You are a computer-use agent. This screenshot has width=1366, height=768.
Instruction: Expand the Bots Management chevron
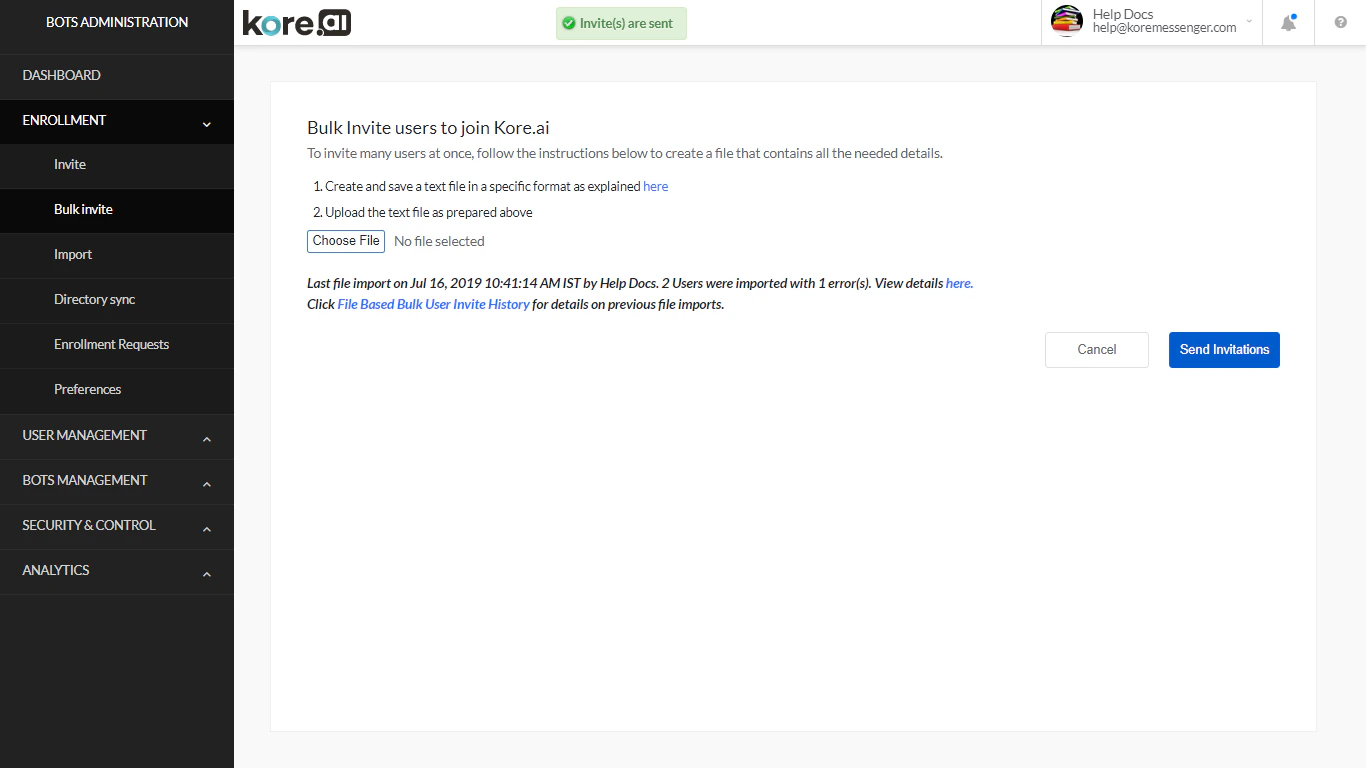point(207,484)
